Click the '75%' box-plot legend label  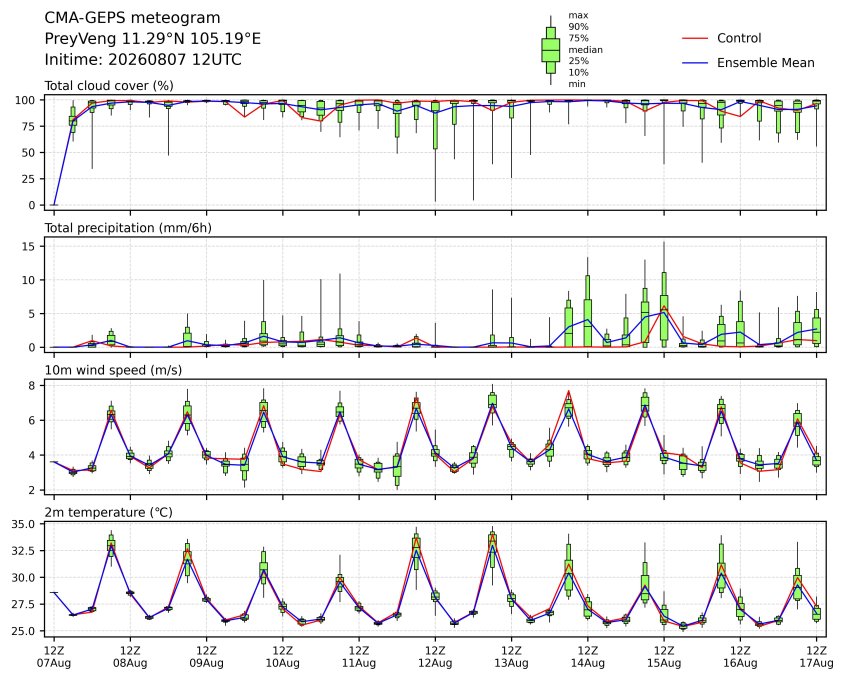tap(578, 38)
